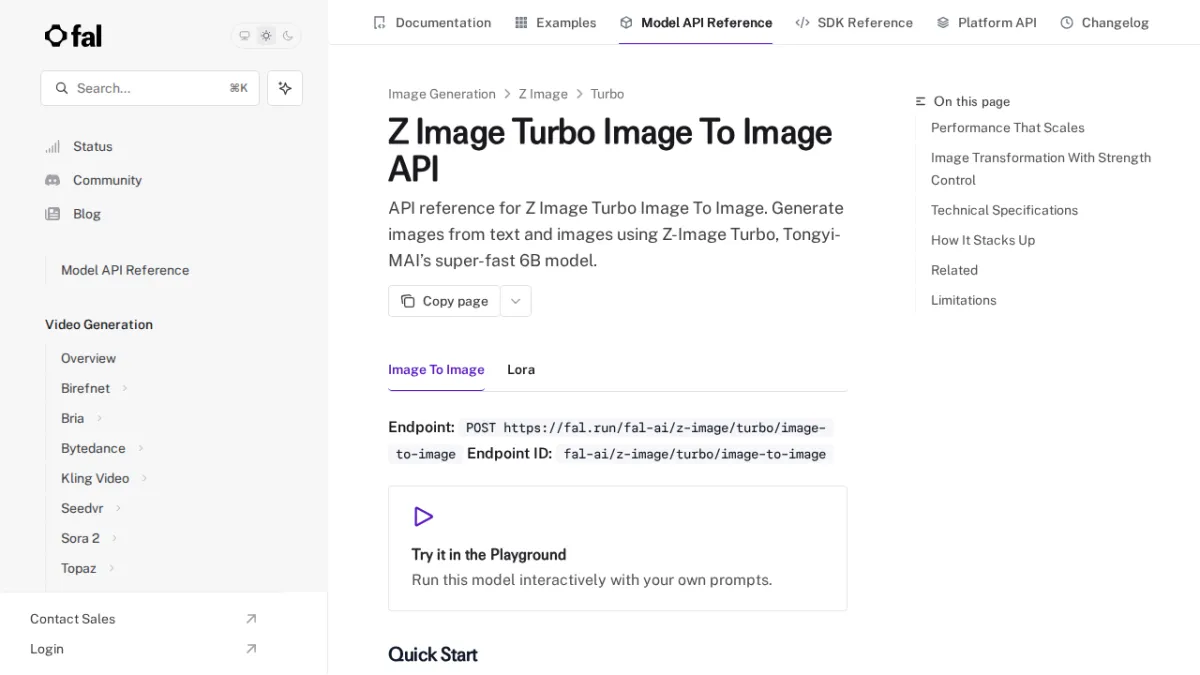Click the search magnifier icon

point(62,88)
